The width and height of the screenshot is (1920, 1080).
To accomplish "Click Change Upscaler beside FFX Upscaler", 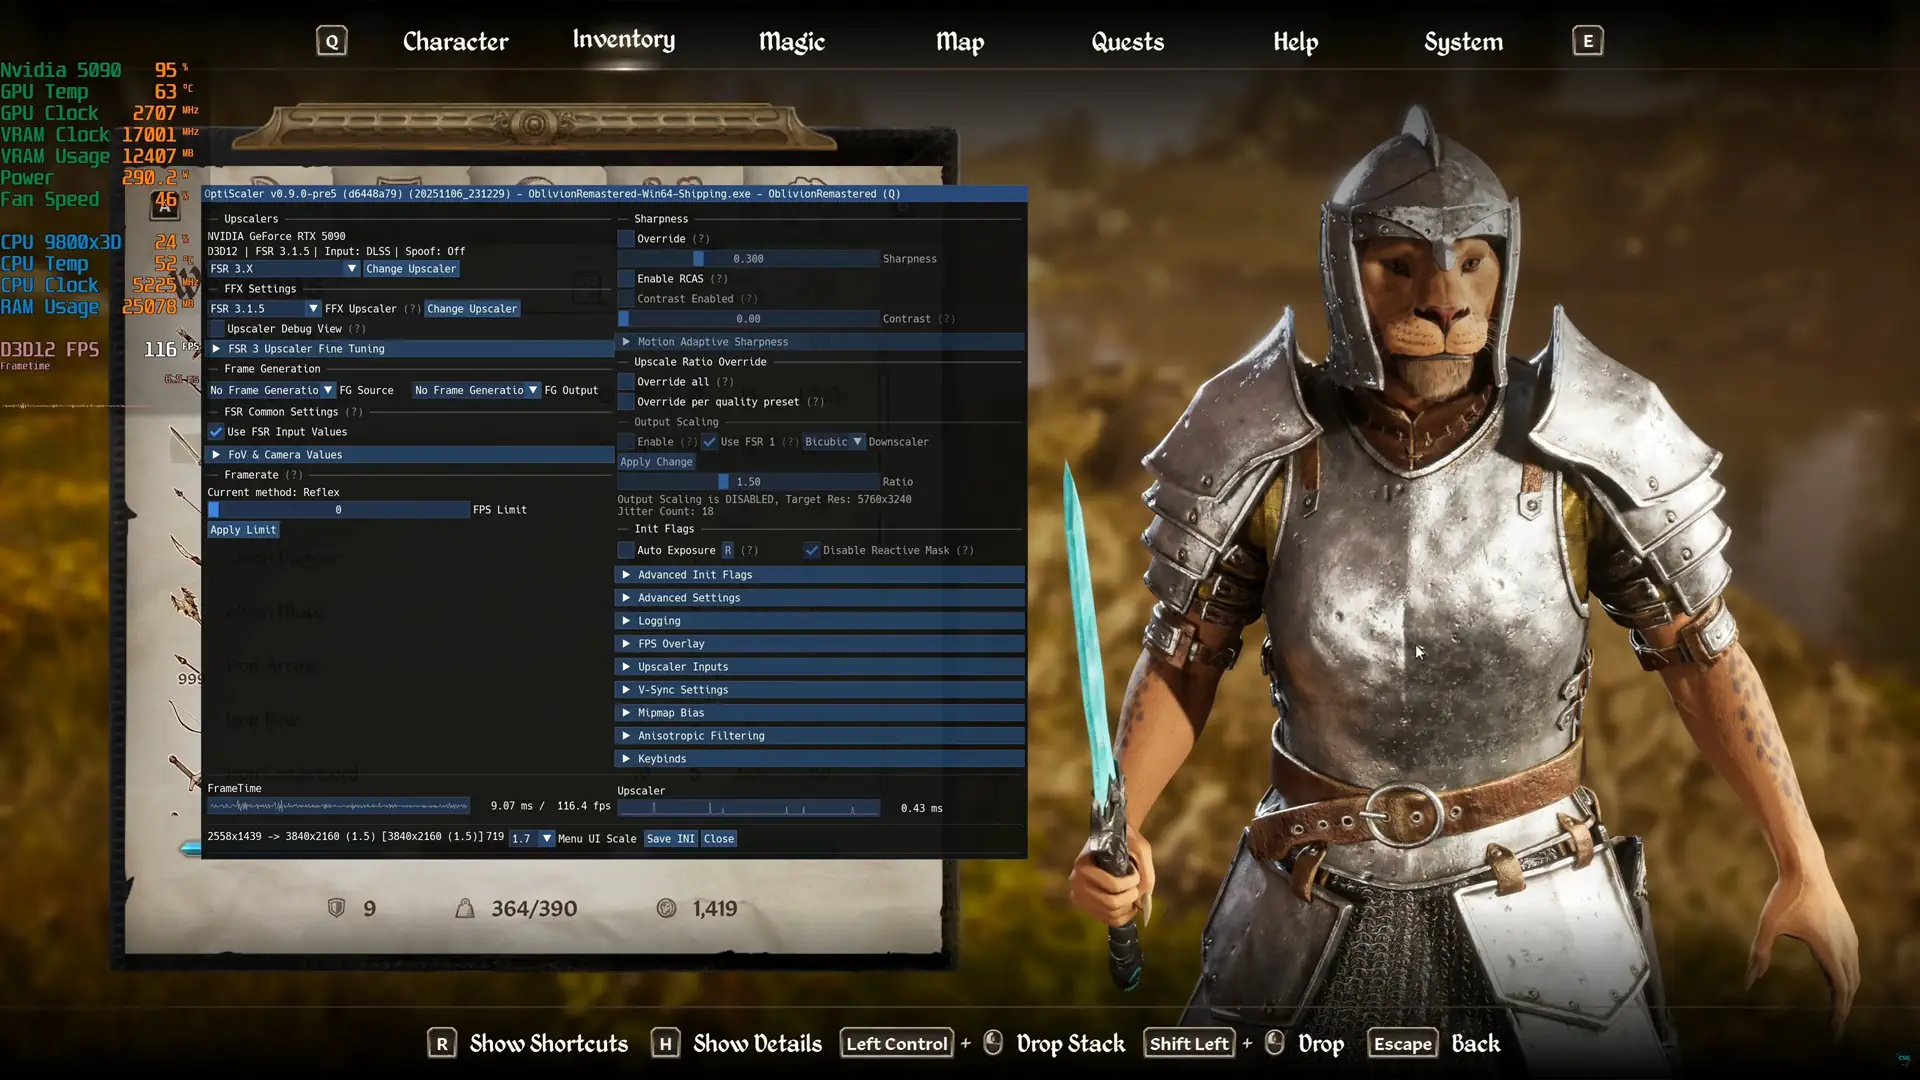I will tap(472, 309).
